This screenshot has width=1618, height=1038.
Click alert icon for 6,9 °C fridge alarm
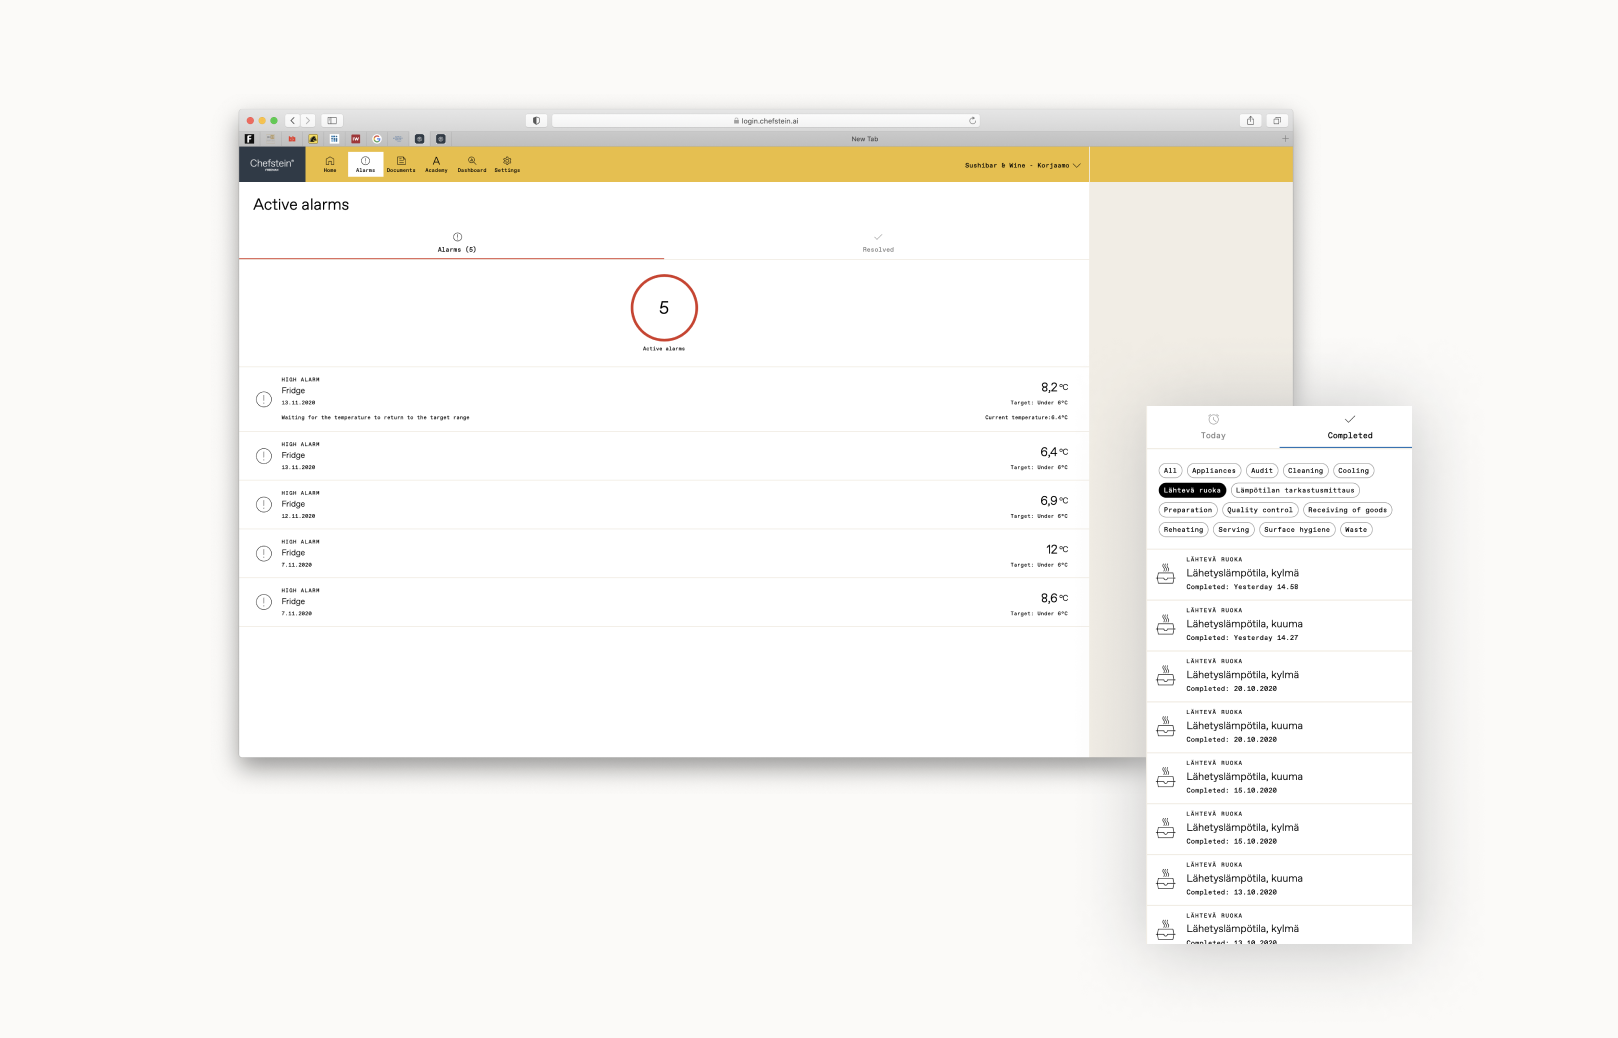click(x=264, y=505)
